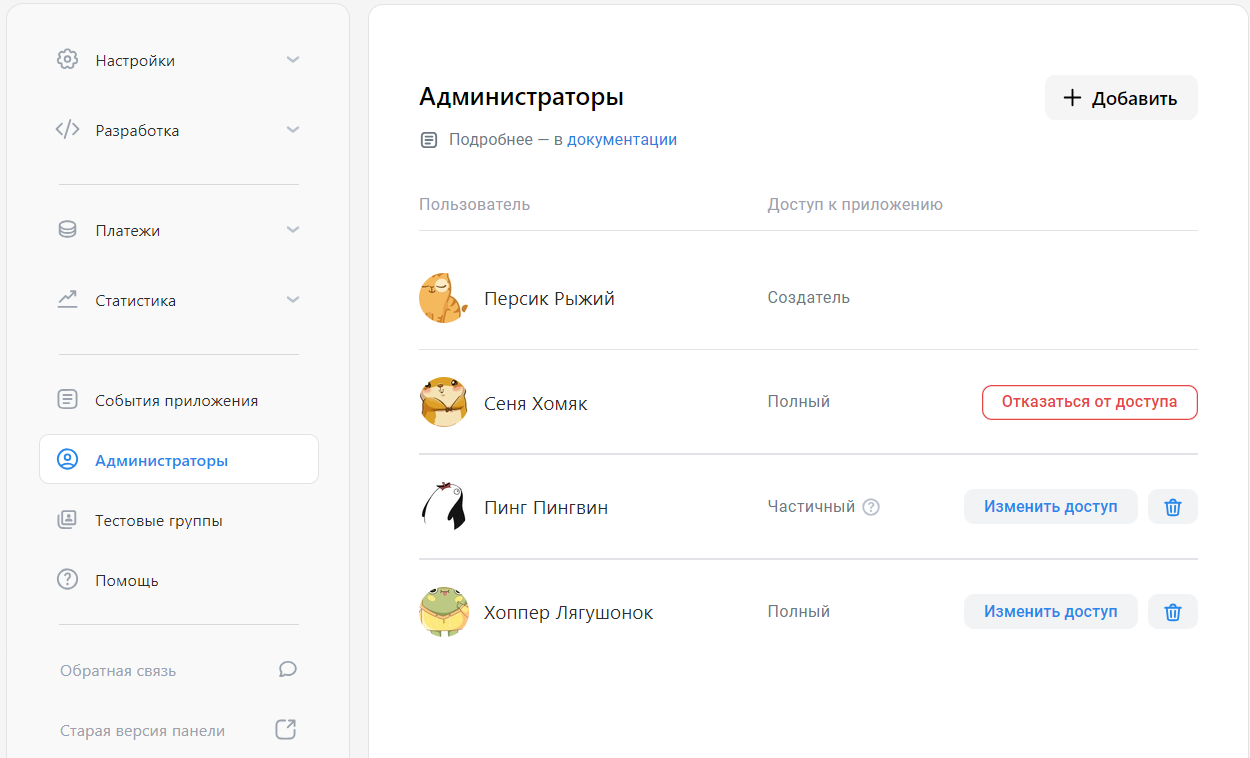The height and width of the screenshot is (758, 1250).
Task: Remove Хоппер Лягушонок using the trash icon
Action: (1172, 611)
